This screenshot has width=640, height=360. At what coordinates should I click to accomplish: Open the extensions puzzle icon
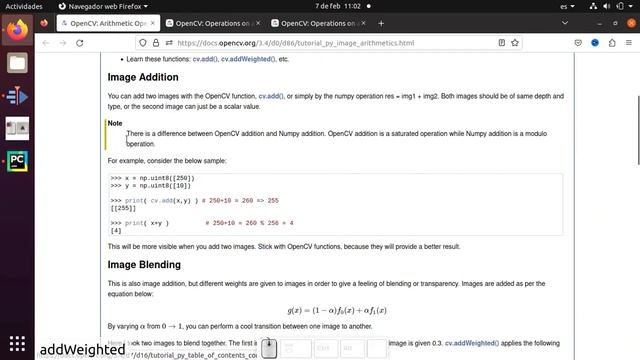pos(612,42)
